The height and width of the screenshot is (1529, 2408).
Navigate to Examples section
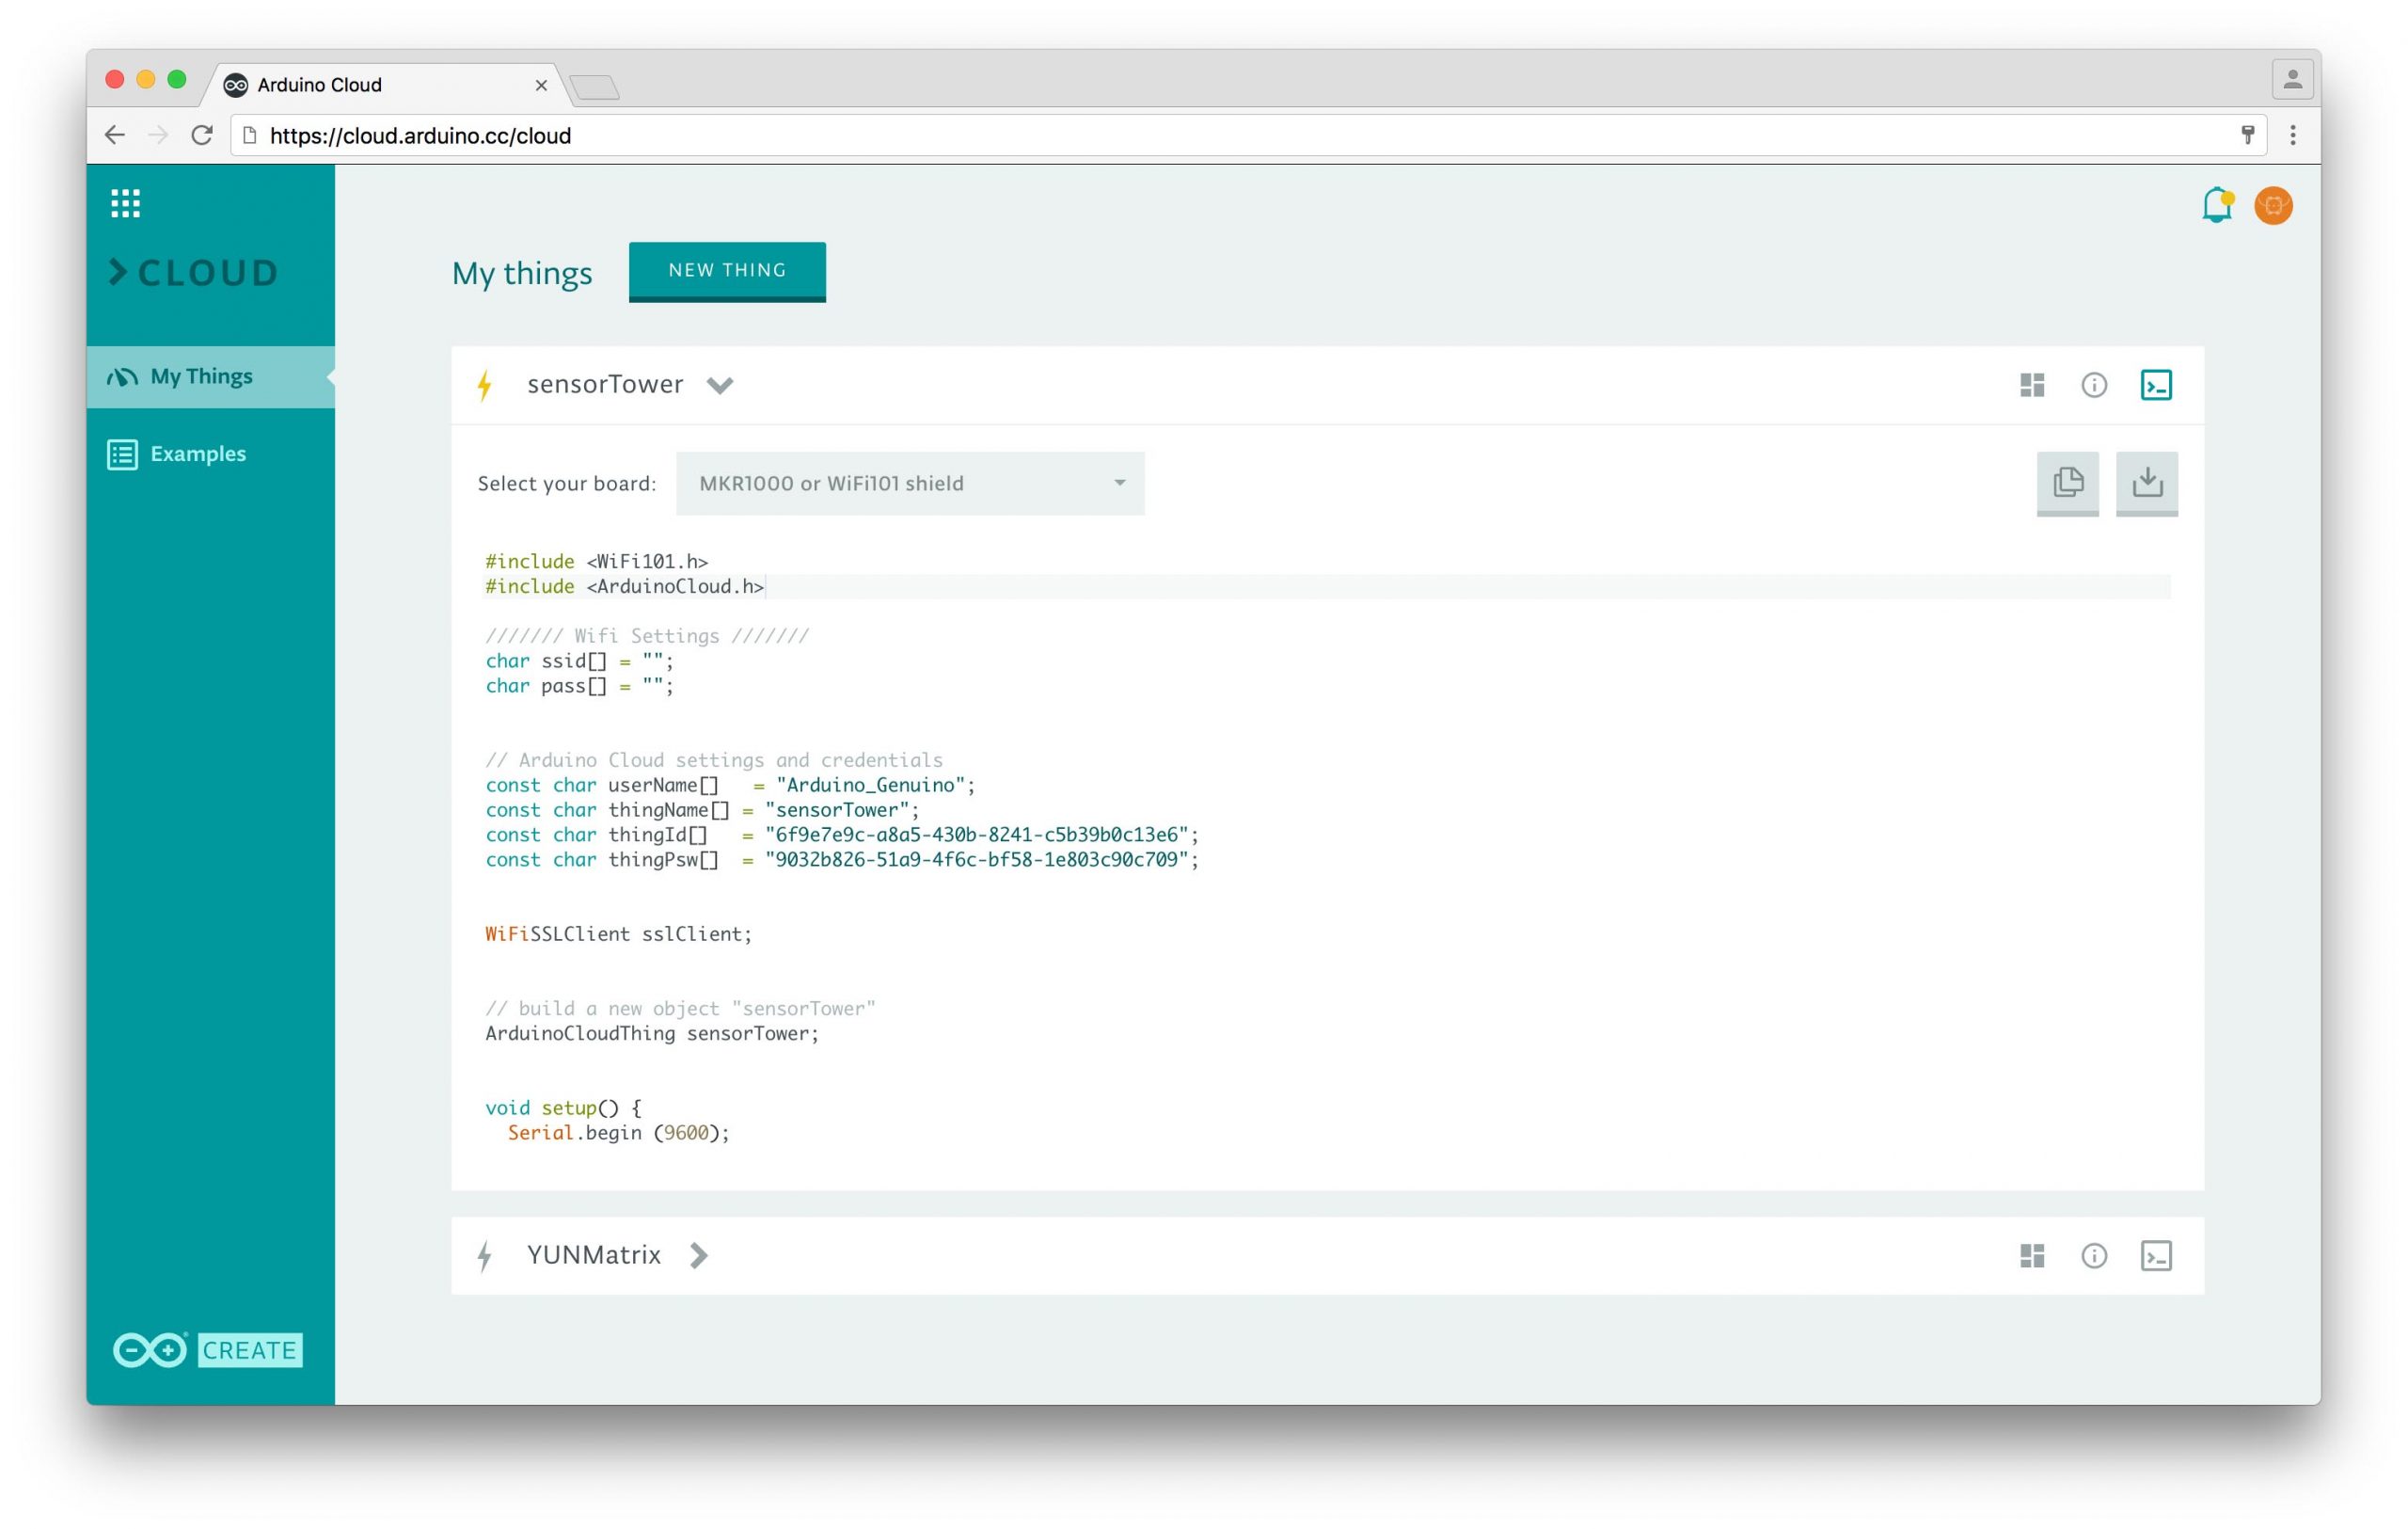197,451
